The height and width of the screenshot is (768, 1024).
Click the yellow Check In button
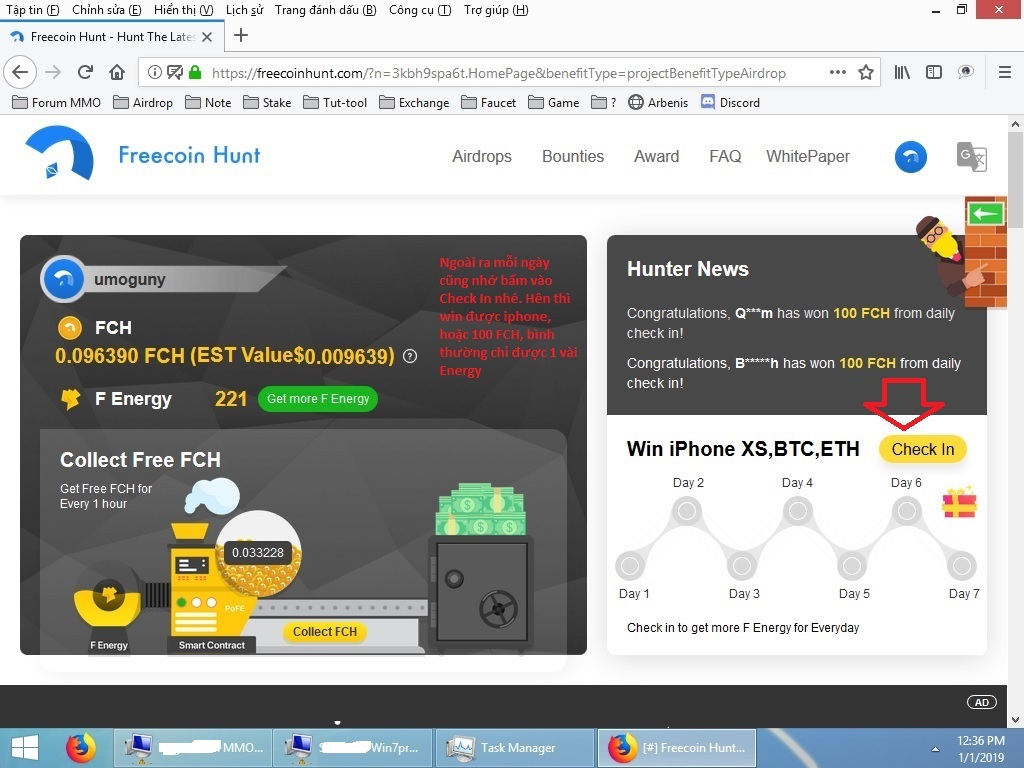922,449
